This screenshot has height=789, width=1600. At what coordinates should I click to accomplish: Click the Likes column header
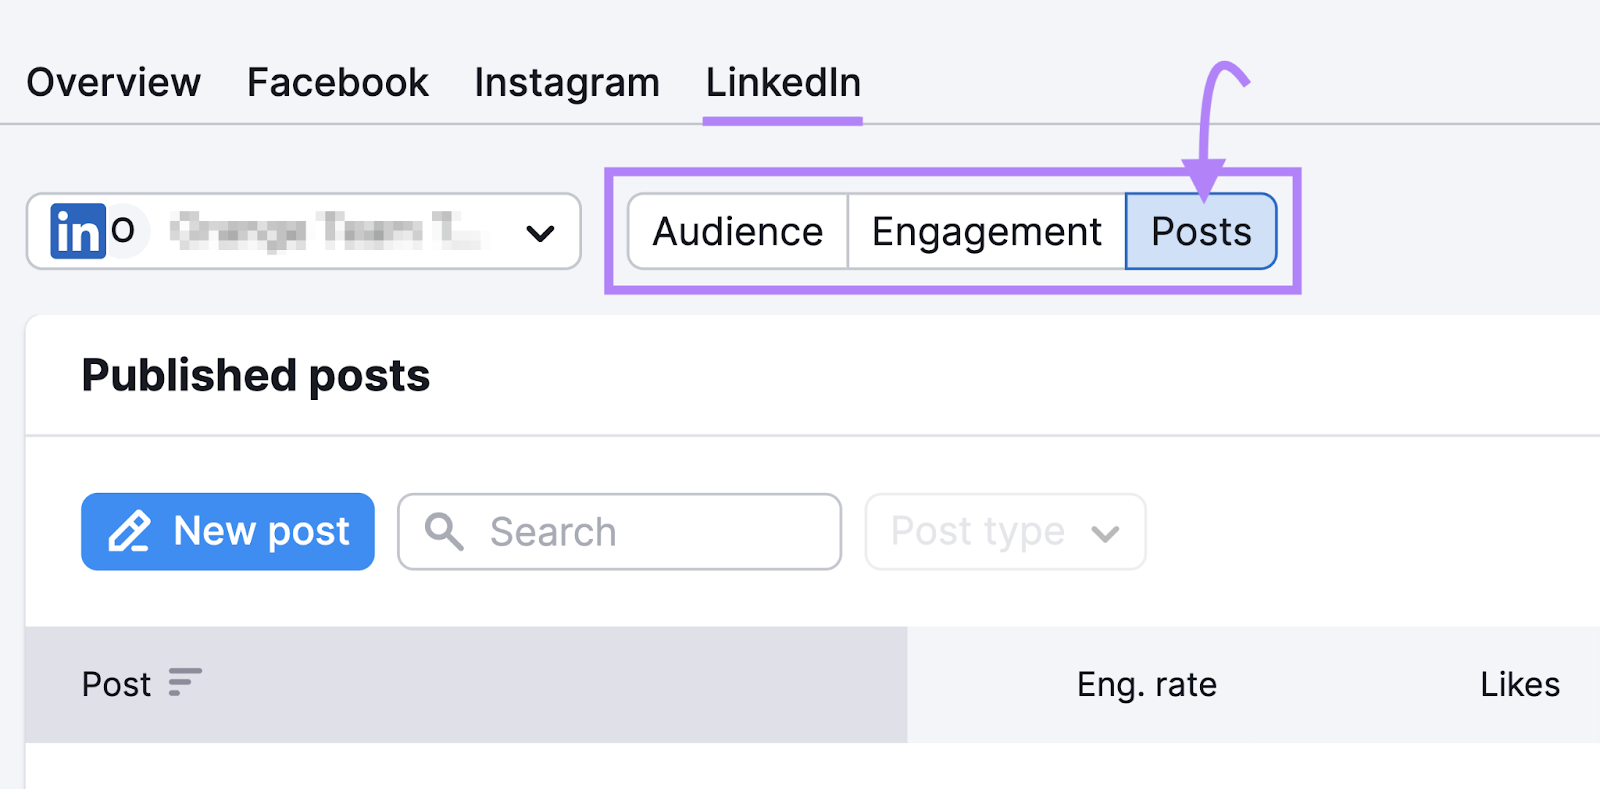pos(1519,685)
